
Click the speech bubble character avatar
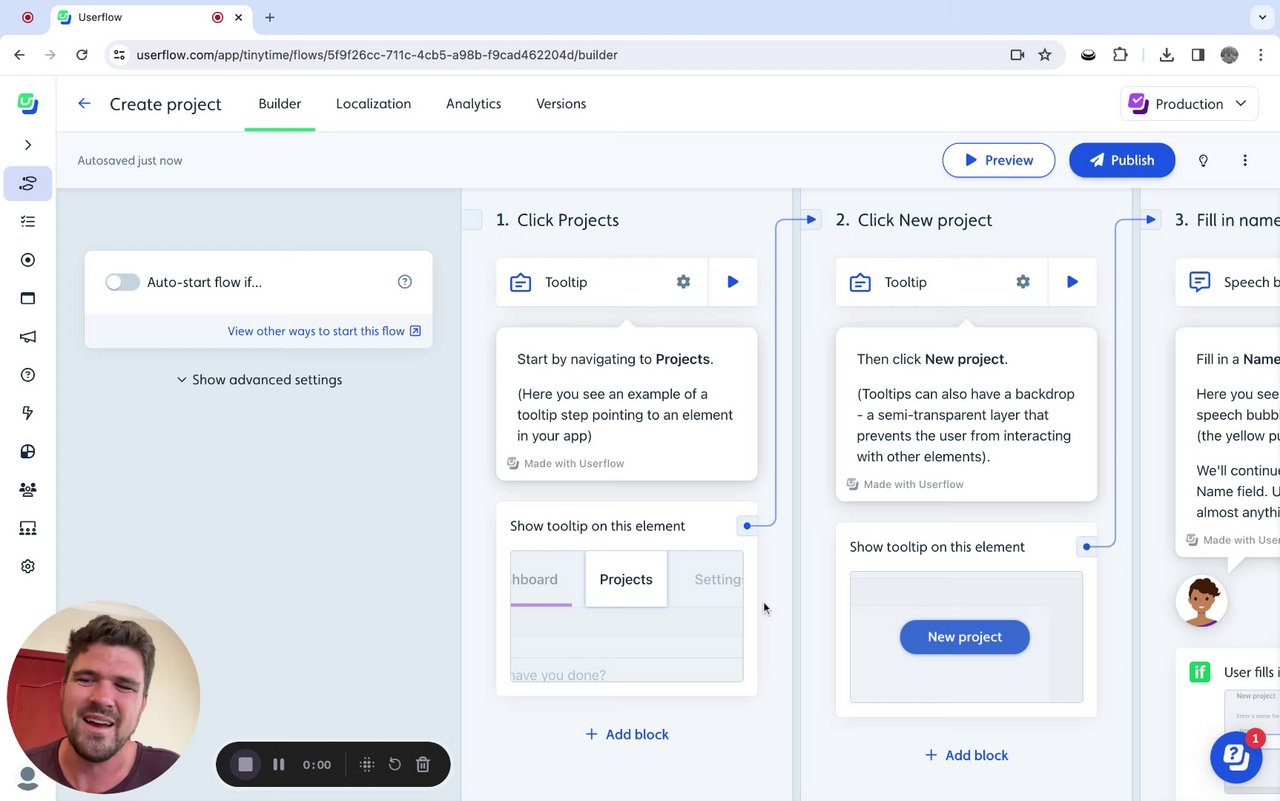point(1201,601)
